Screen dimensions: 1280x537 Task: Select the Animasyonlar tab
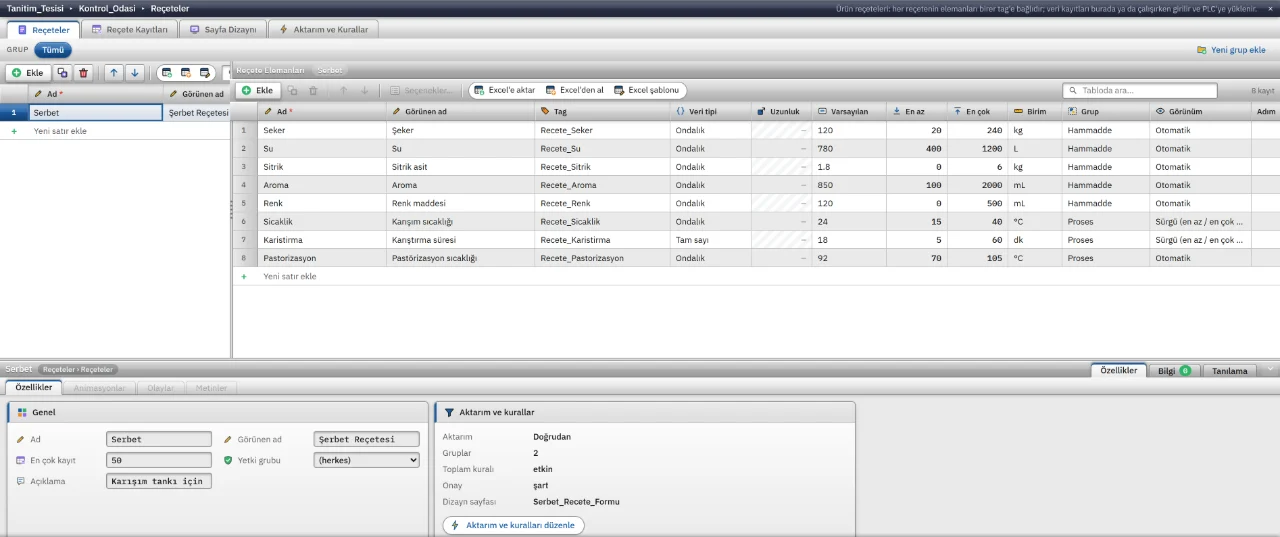(x=100, y=387)
